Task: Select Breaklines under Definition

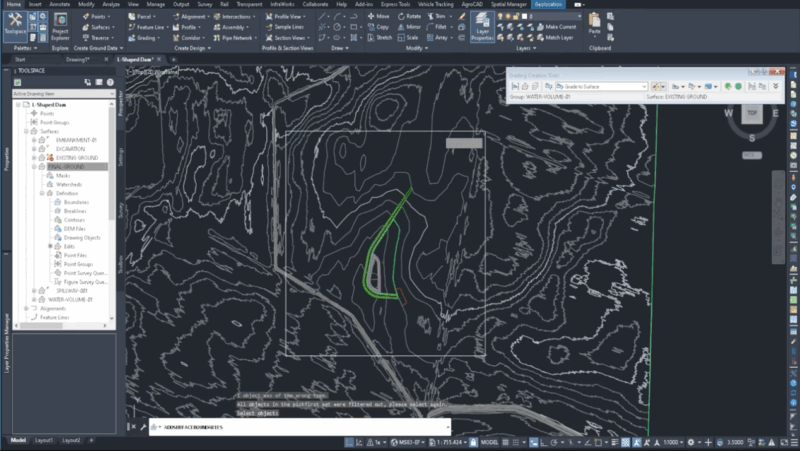Action: [75, 211]
